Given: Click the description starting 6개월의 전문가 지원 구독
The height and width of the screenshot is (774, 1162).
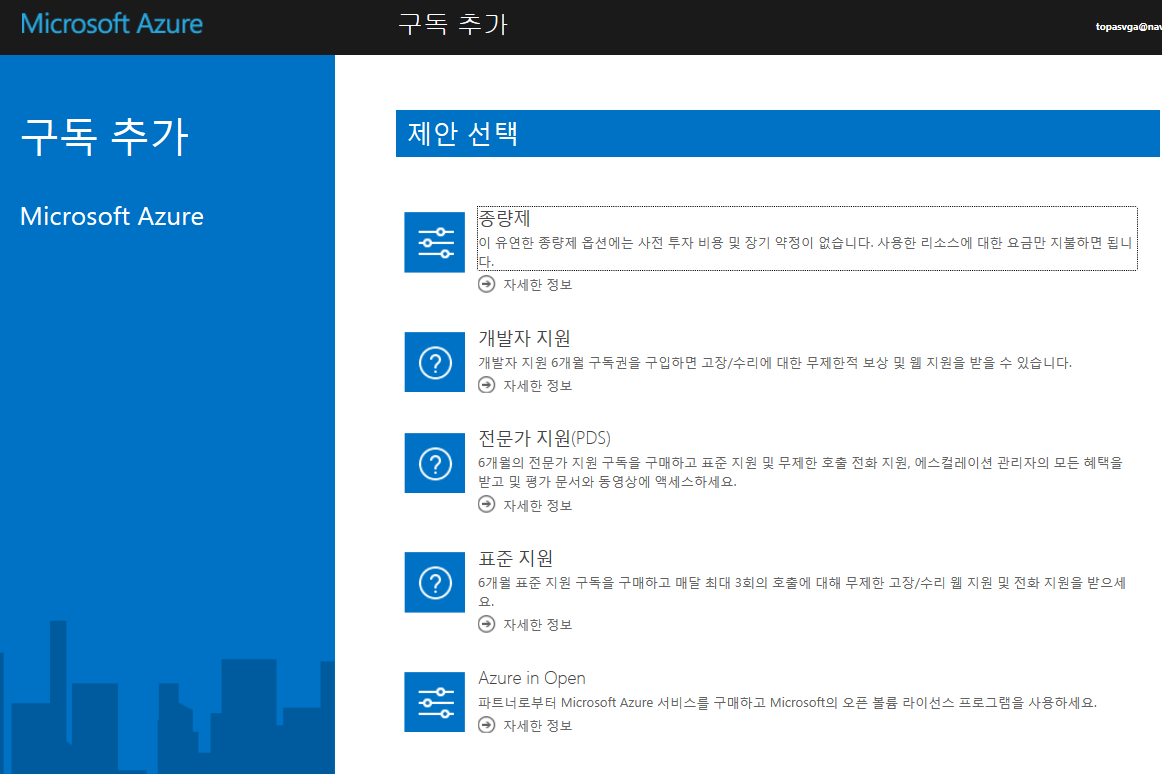Looking at the screenshot, I should coord(800,472).
